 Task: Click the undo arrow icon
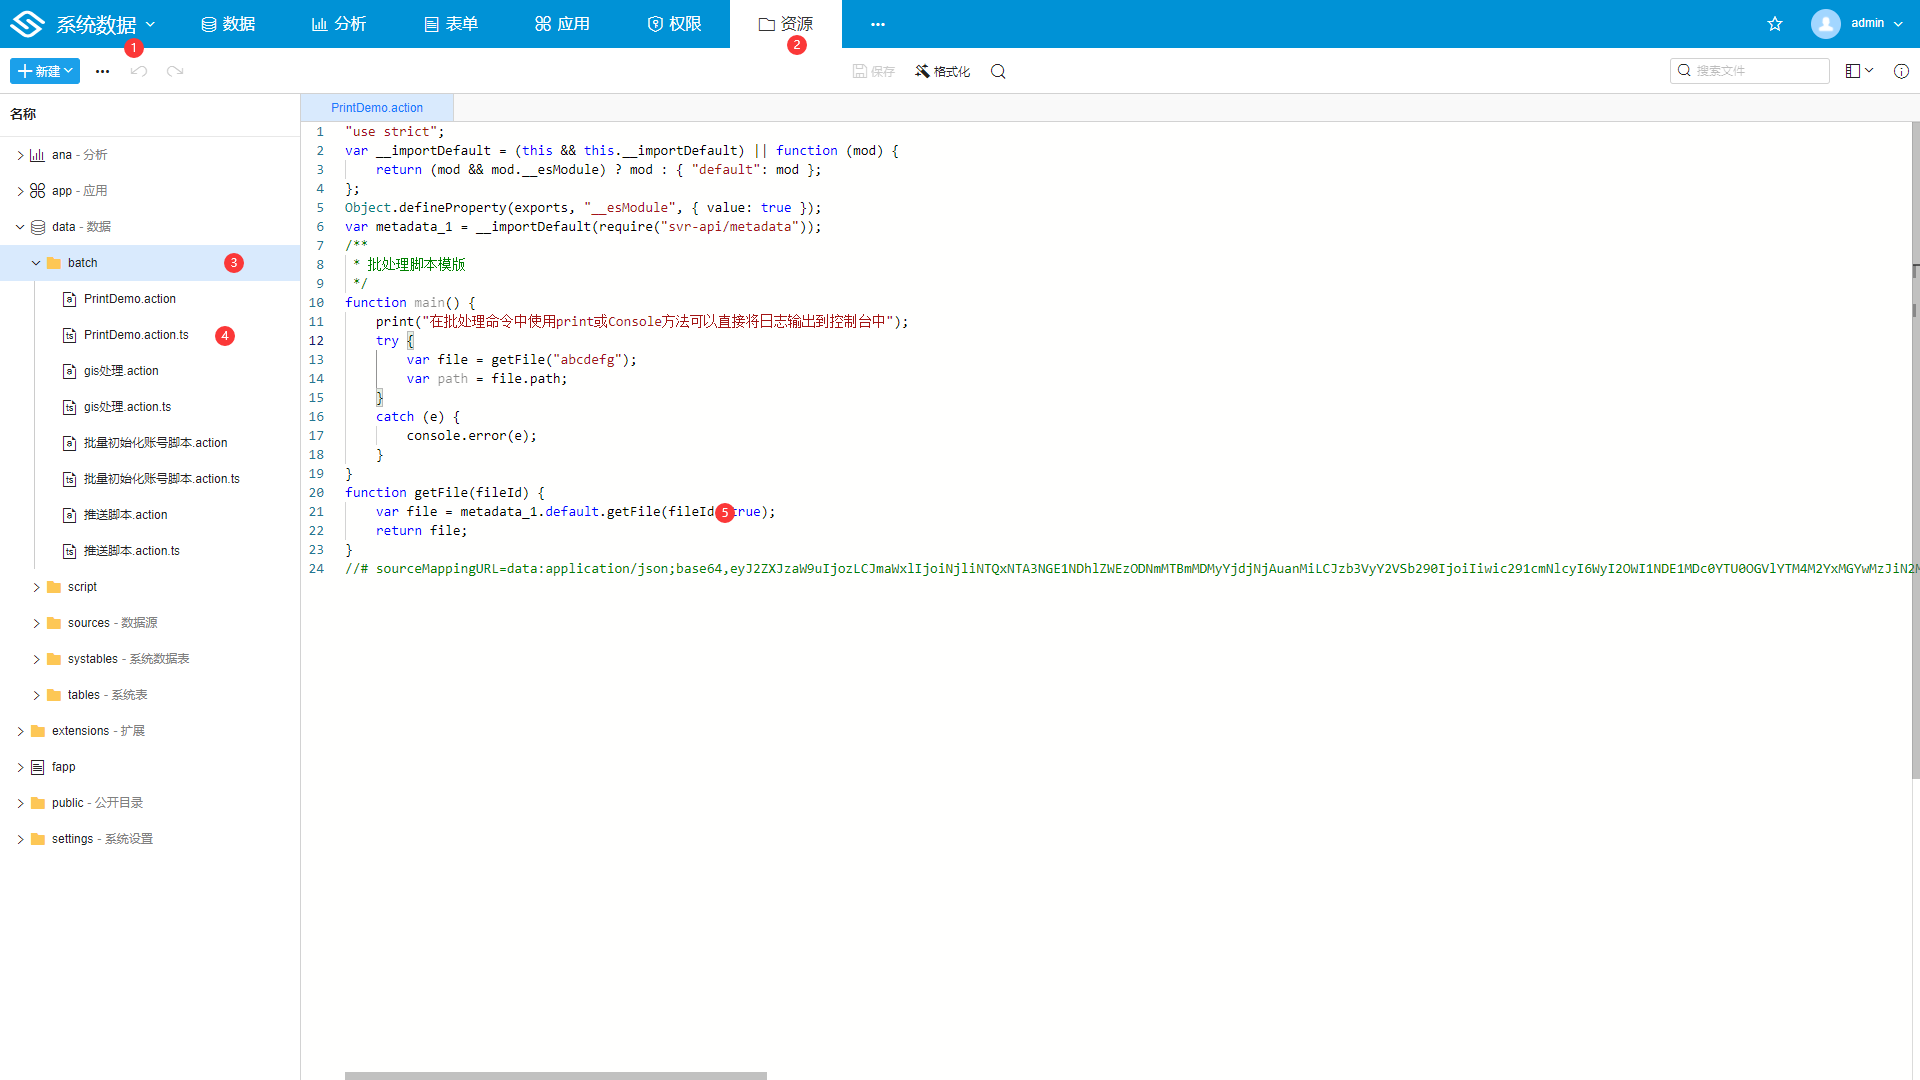coord(139,71)
